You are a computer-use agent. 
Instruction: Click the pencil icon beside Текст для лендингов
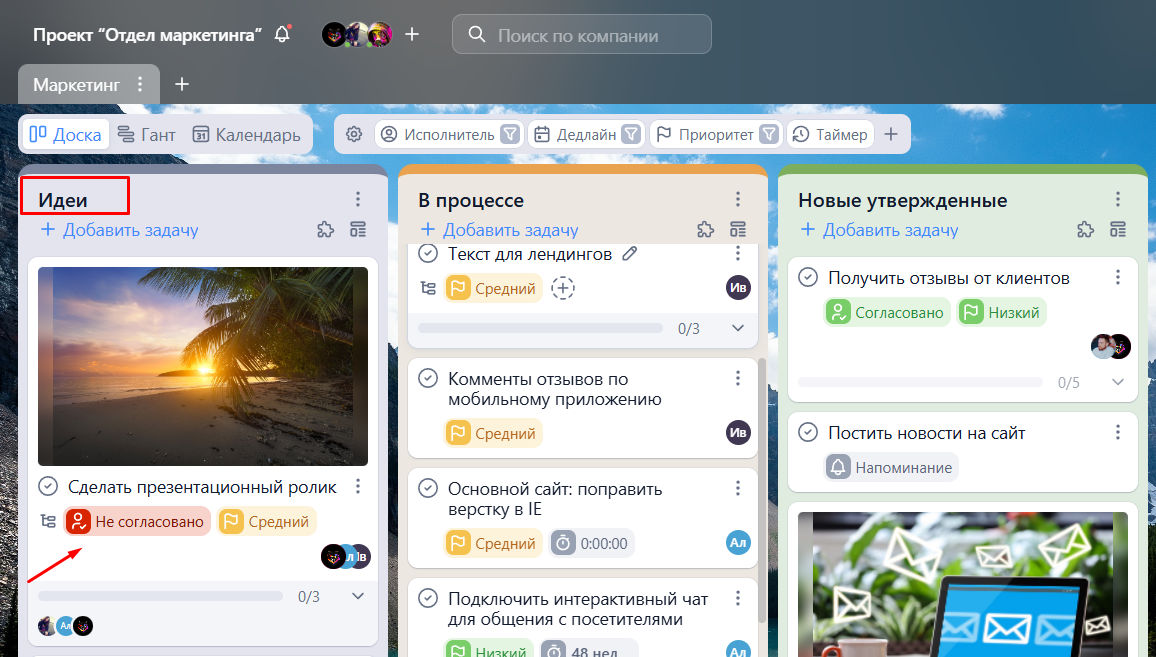click(x=629, y=254)
